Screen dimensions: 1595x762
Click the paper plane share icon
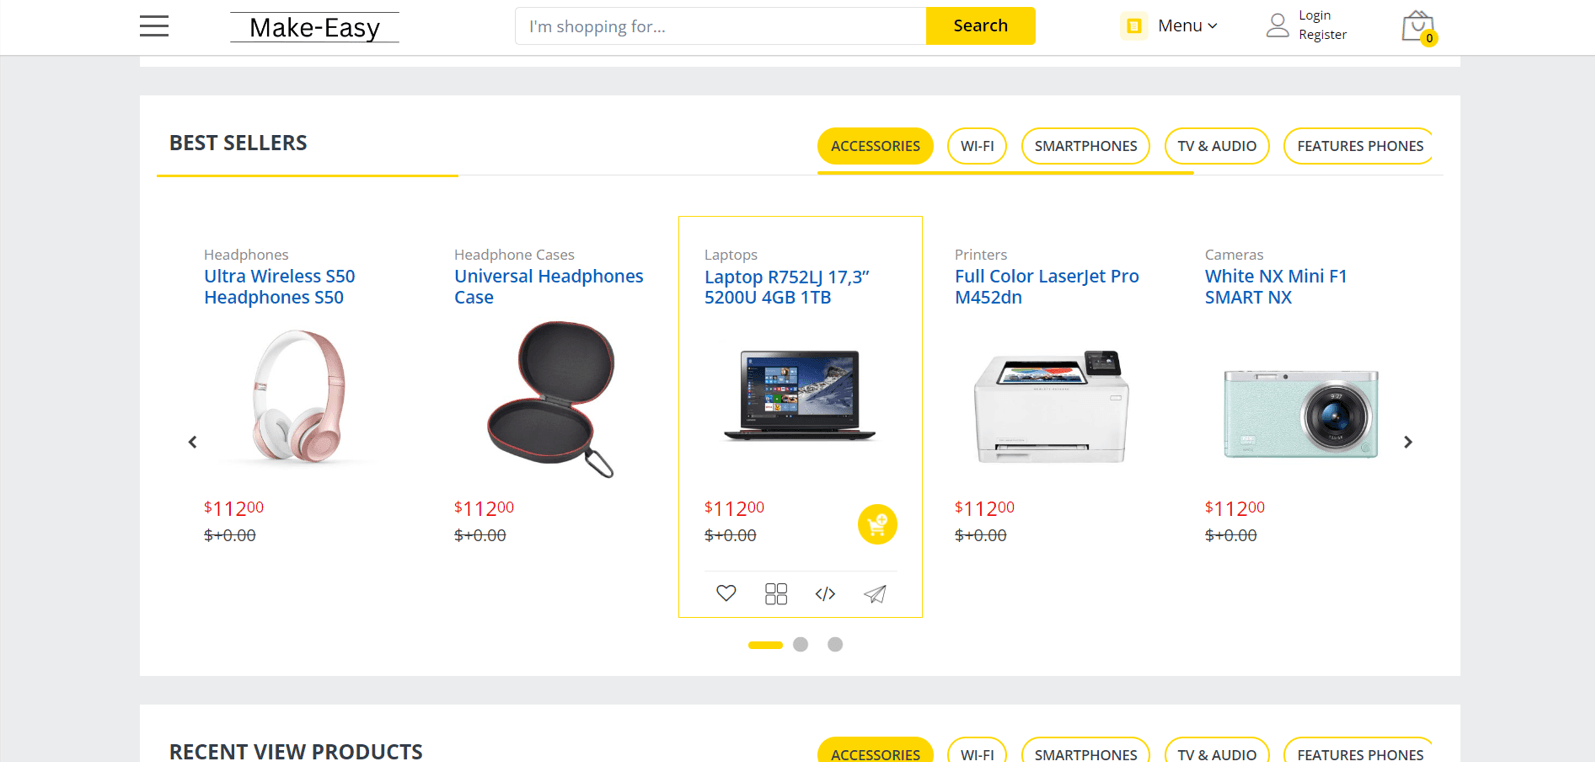[x=875, y=594]
